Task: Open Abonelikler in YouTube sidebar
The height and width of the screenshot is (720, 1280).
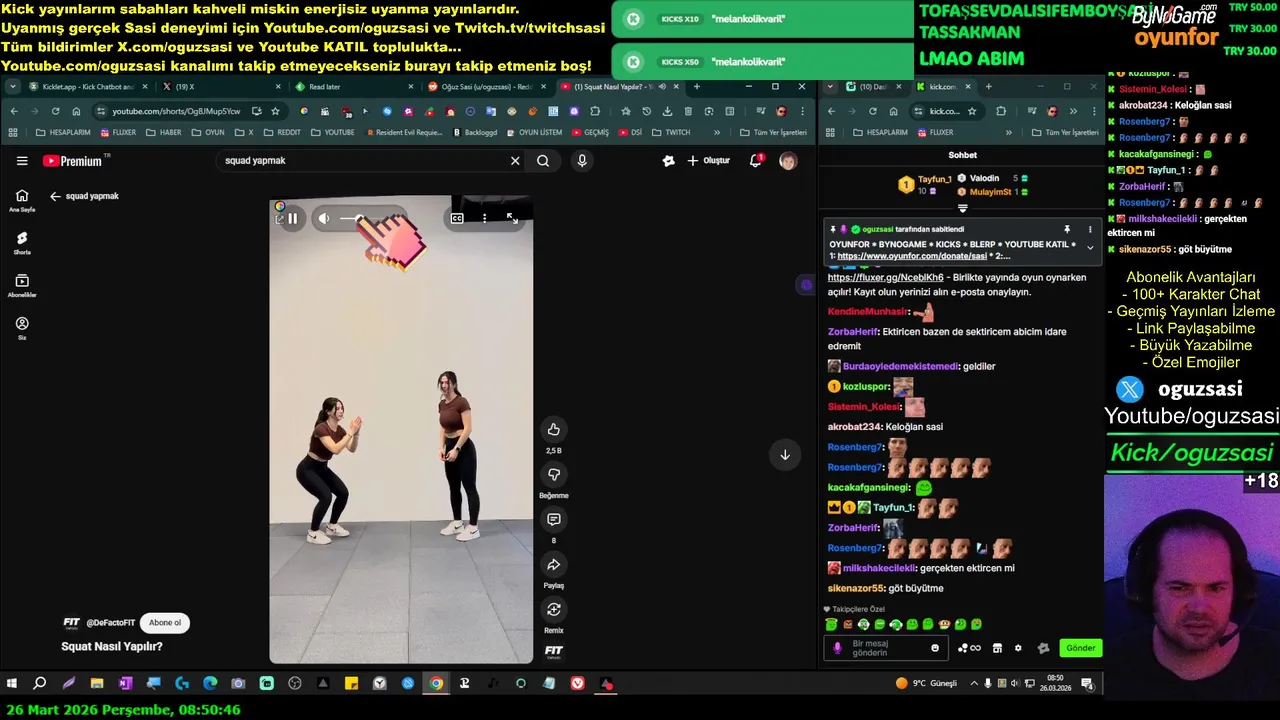Action: click(x=22, y=286)
